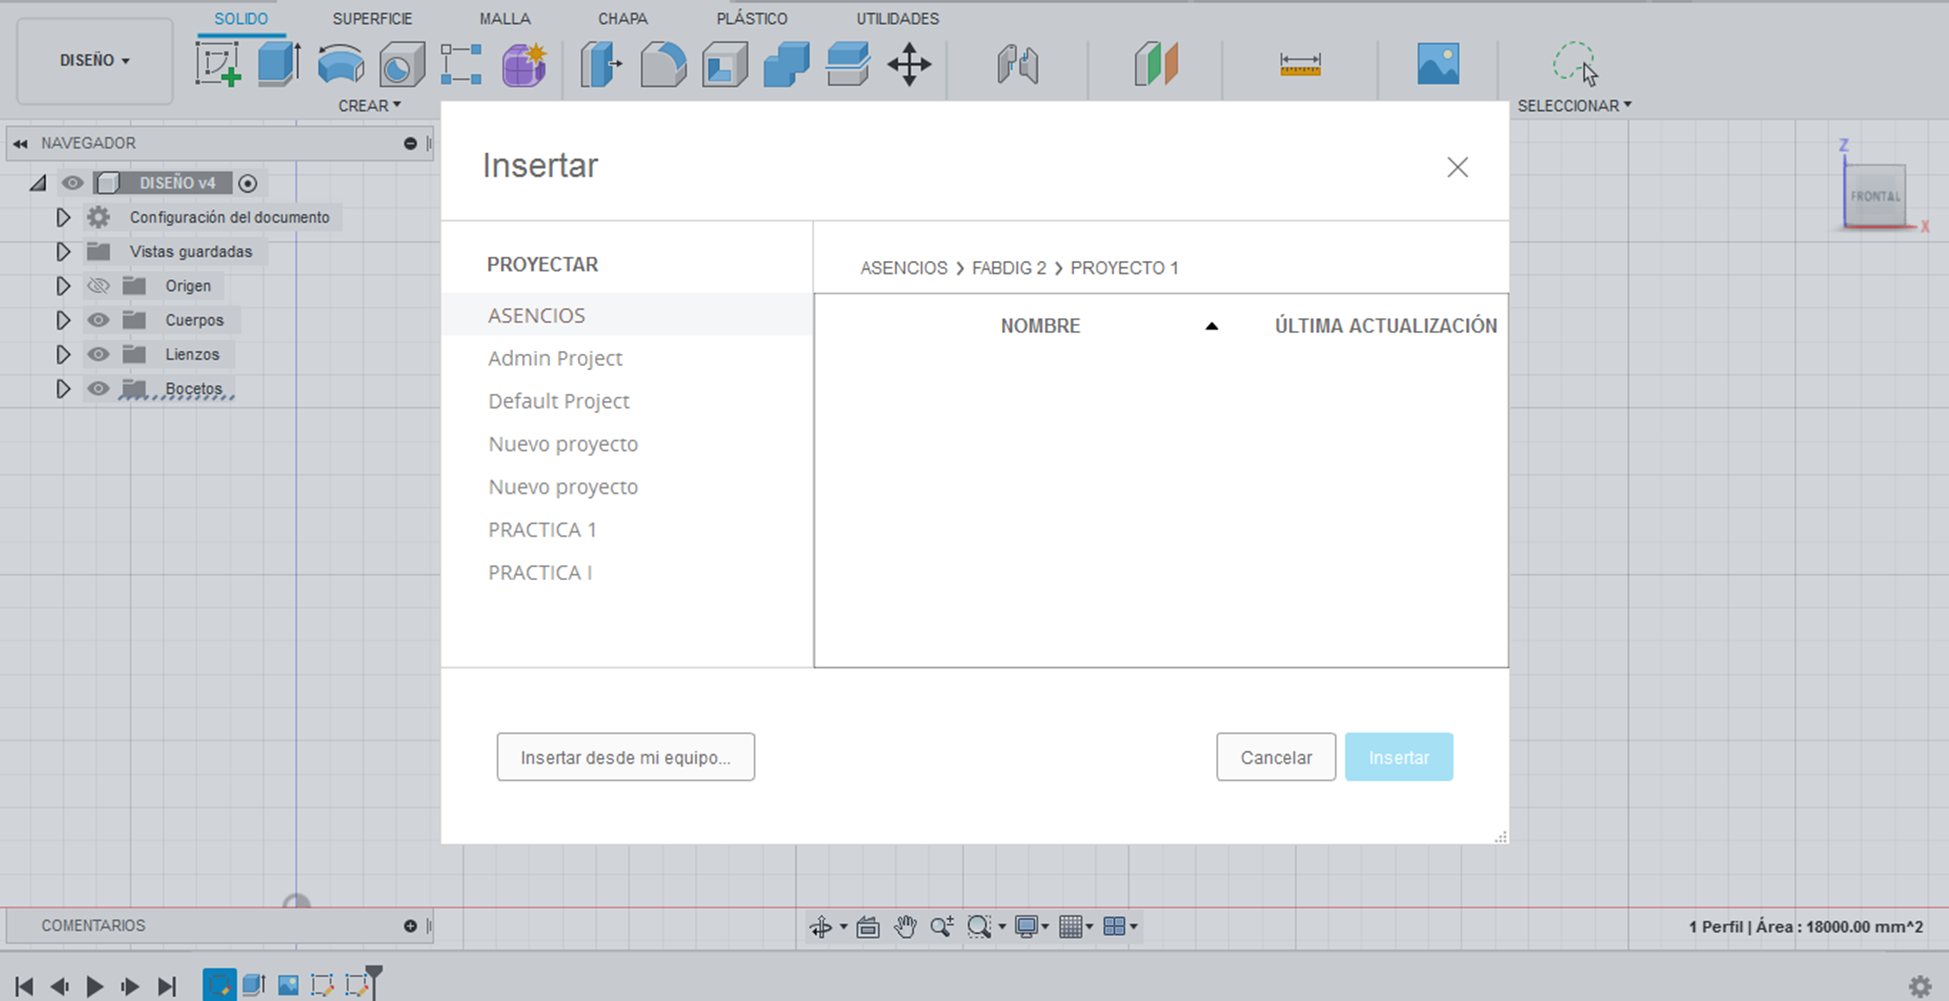This screenshot has width=1949, height=1001.
Task: Open the viewports layout icon
Action: point(1115,927)
